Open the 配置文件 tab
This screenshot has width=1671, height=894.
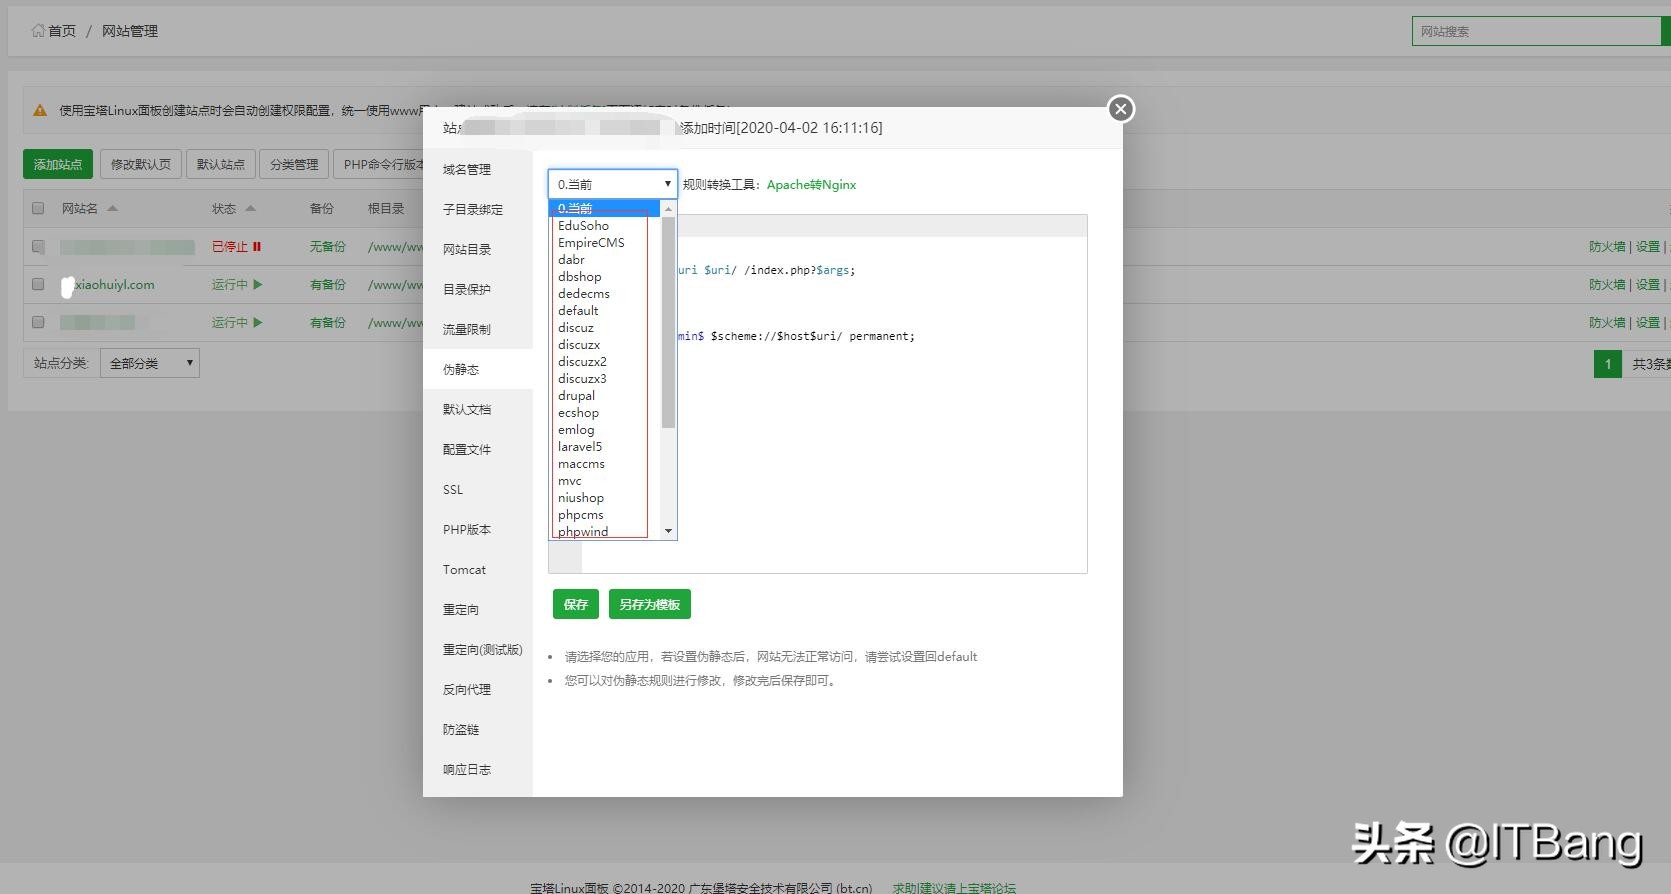[478, 449]
